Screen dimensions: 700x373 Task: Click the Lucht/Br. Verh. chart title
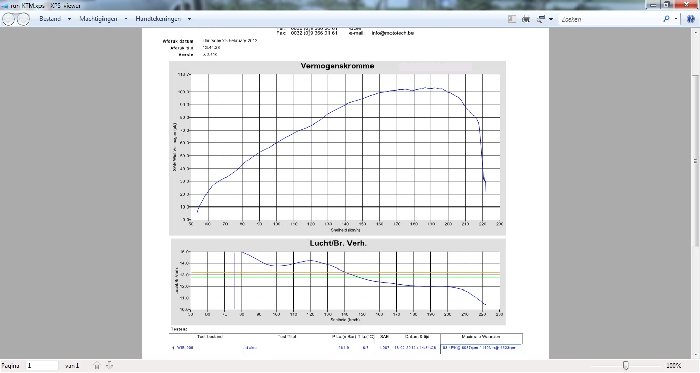338,244
